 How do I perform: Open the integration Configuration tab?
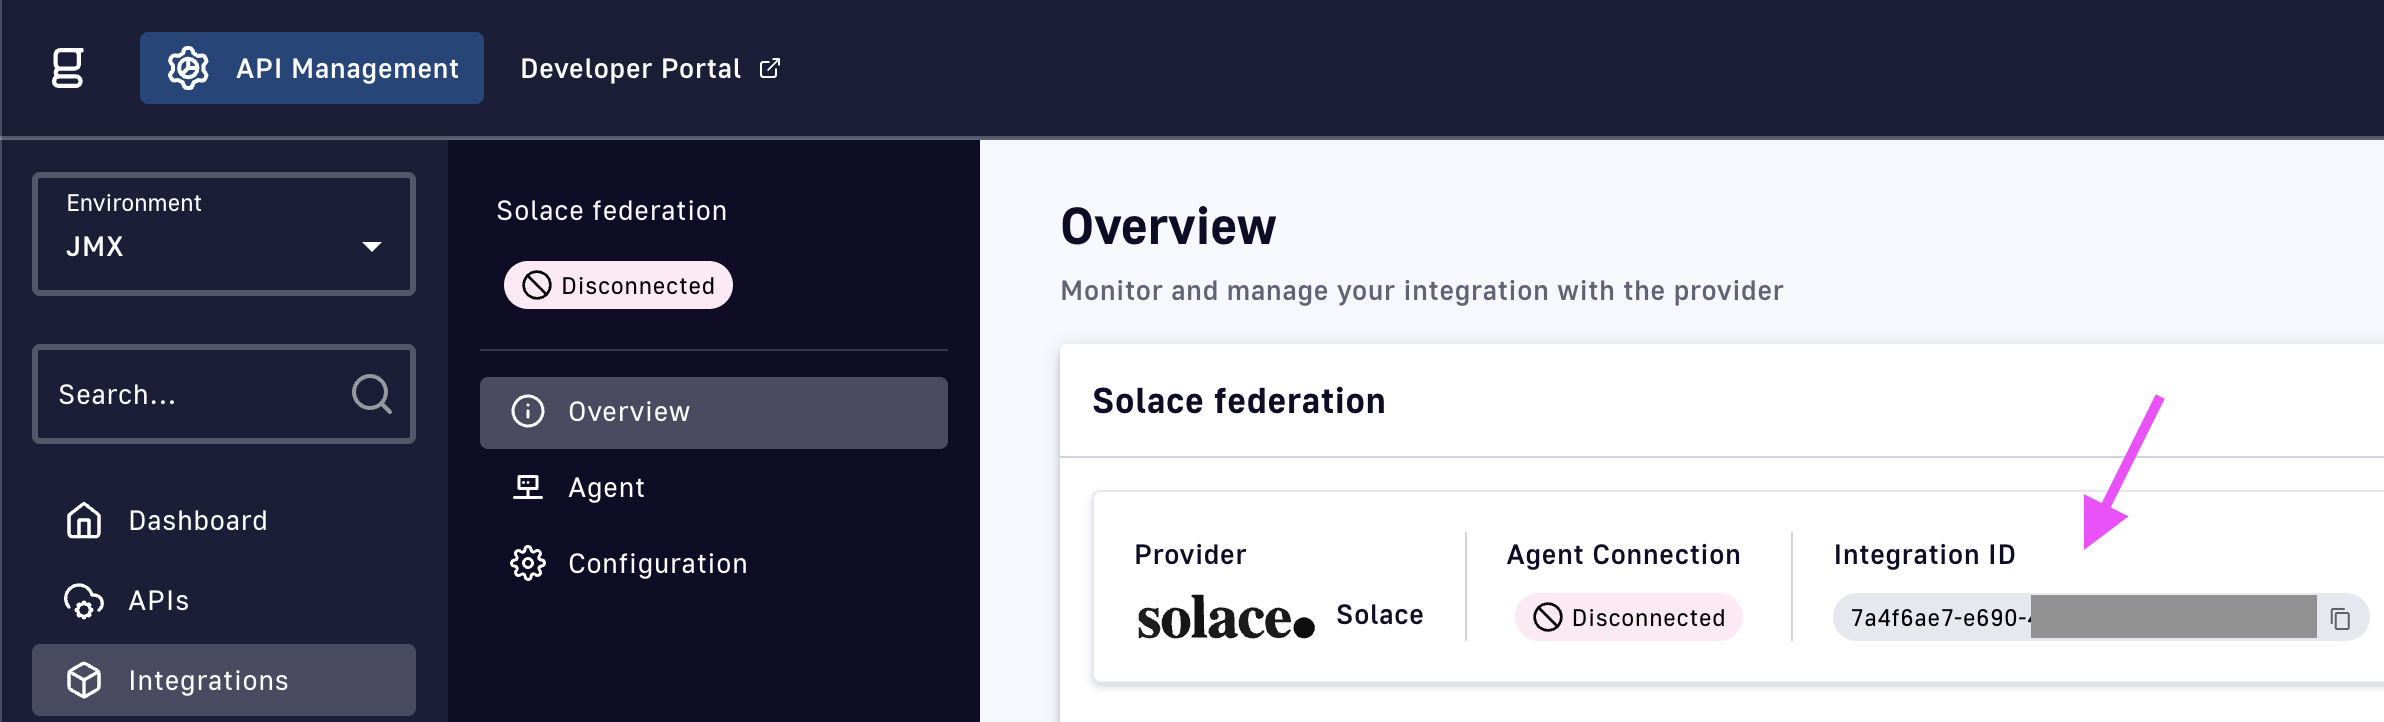pyautogui.click(x=657, y=564)
